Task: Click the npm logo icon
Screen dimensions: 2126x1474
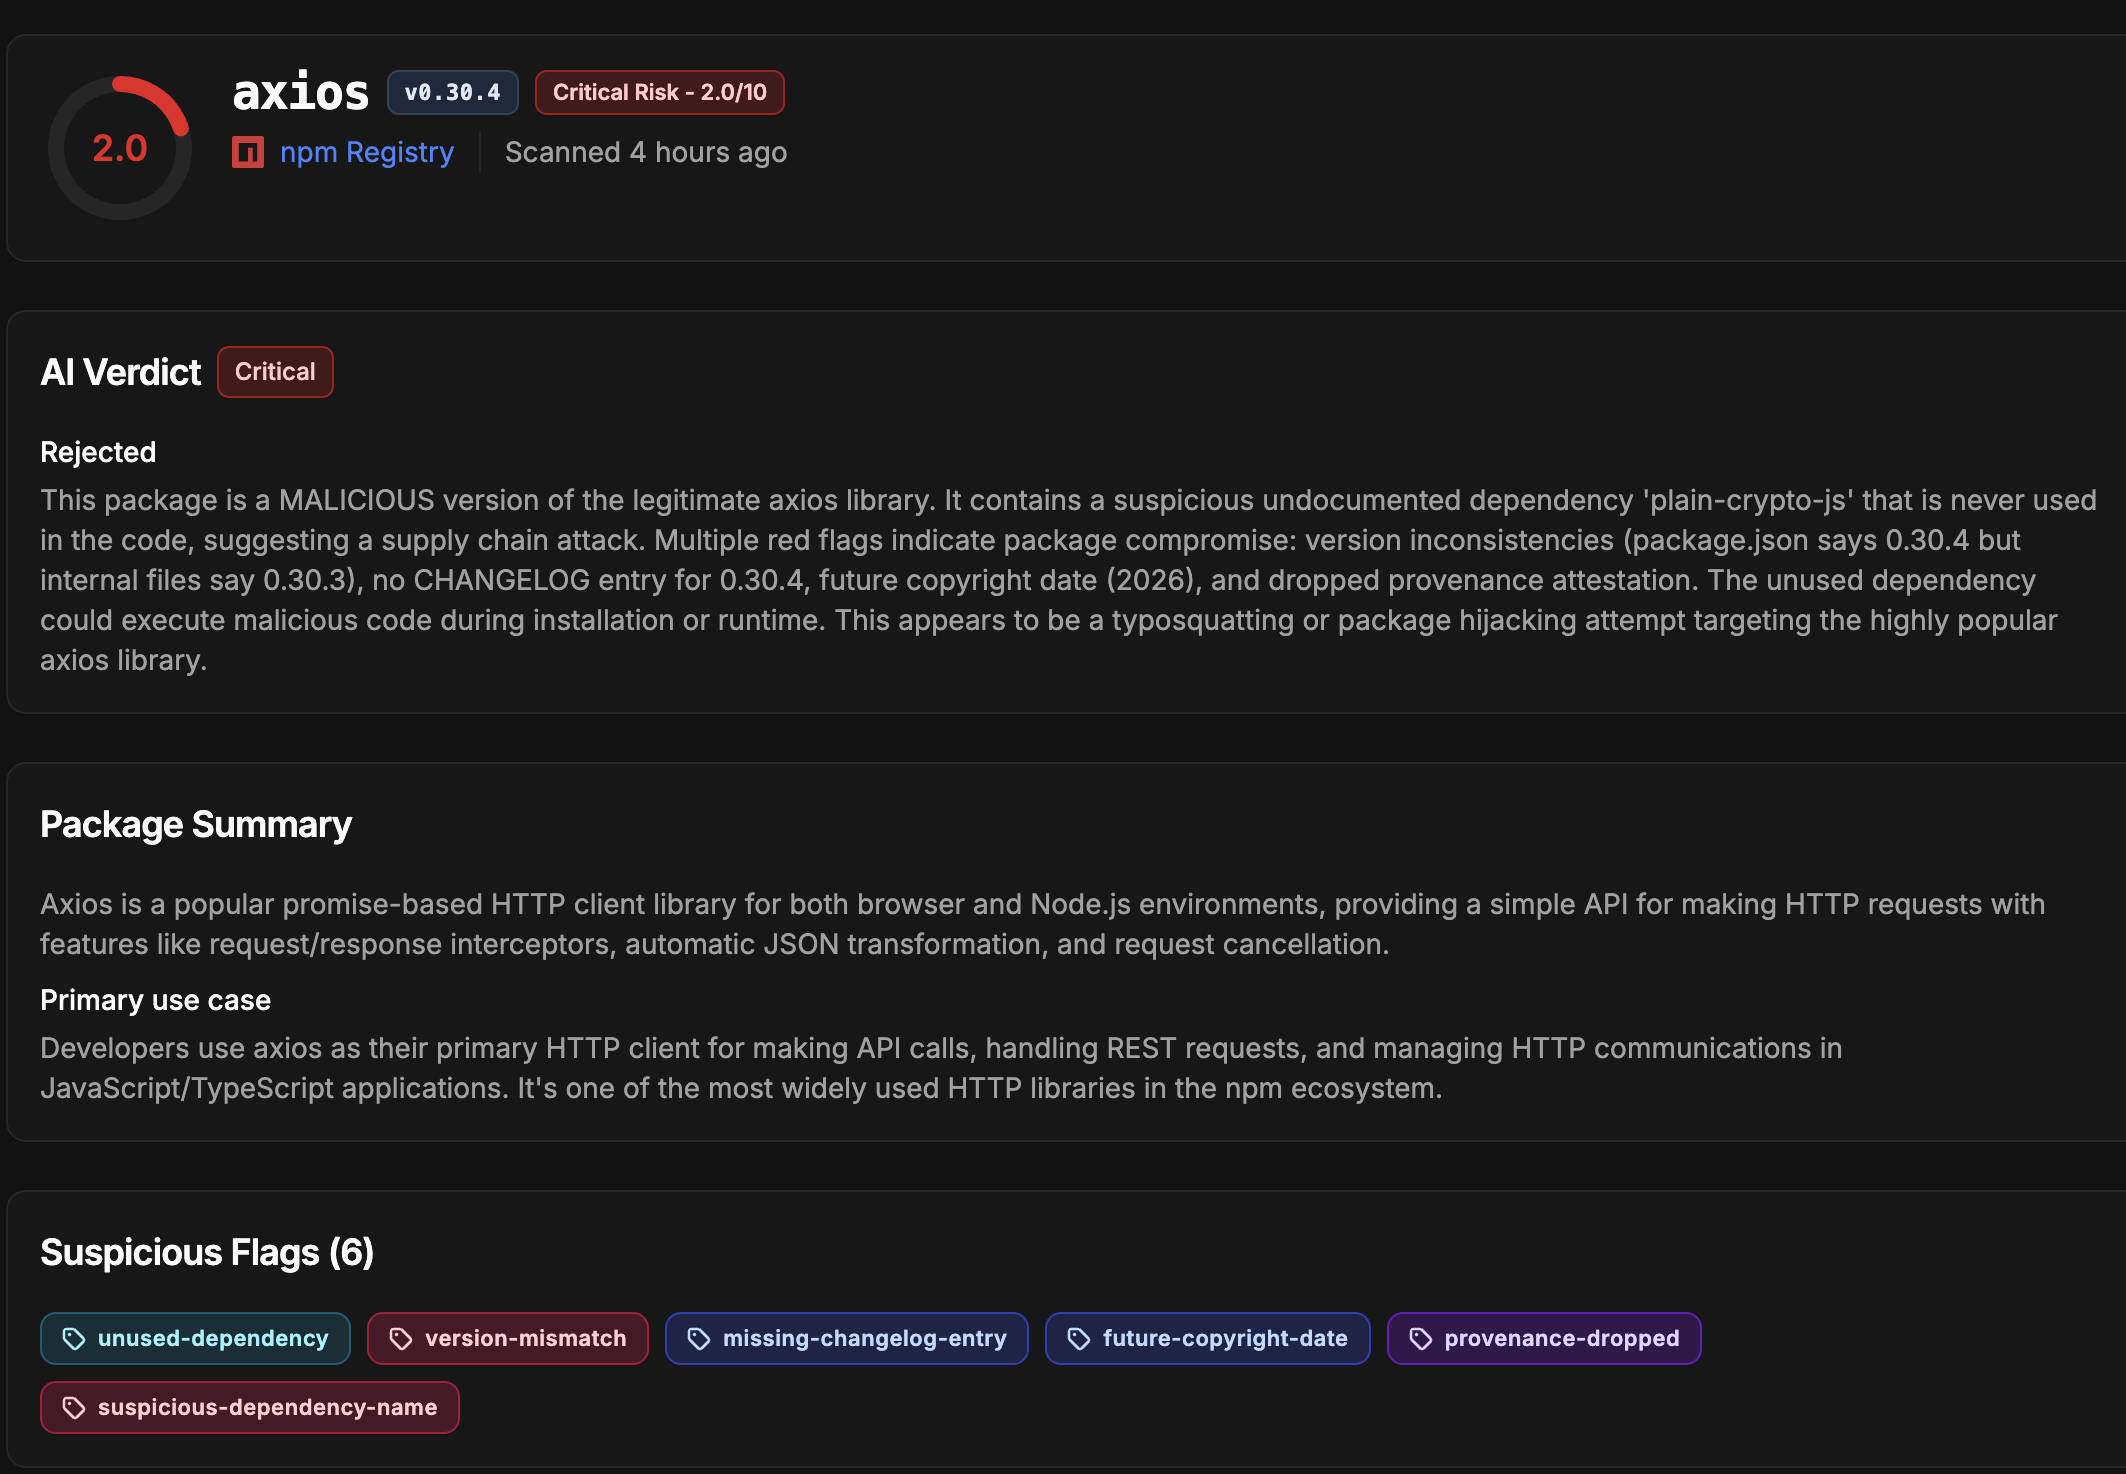Action: coord(248,152)
